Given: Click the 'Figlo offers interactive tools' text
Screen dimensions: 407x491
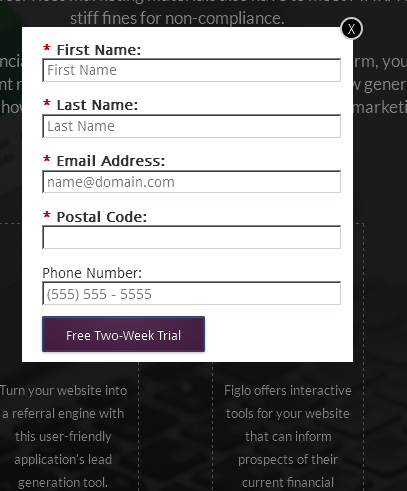Looking at the screenshot, I should pyautogui.click(x=288, y=436).
